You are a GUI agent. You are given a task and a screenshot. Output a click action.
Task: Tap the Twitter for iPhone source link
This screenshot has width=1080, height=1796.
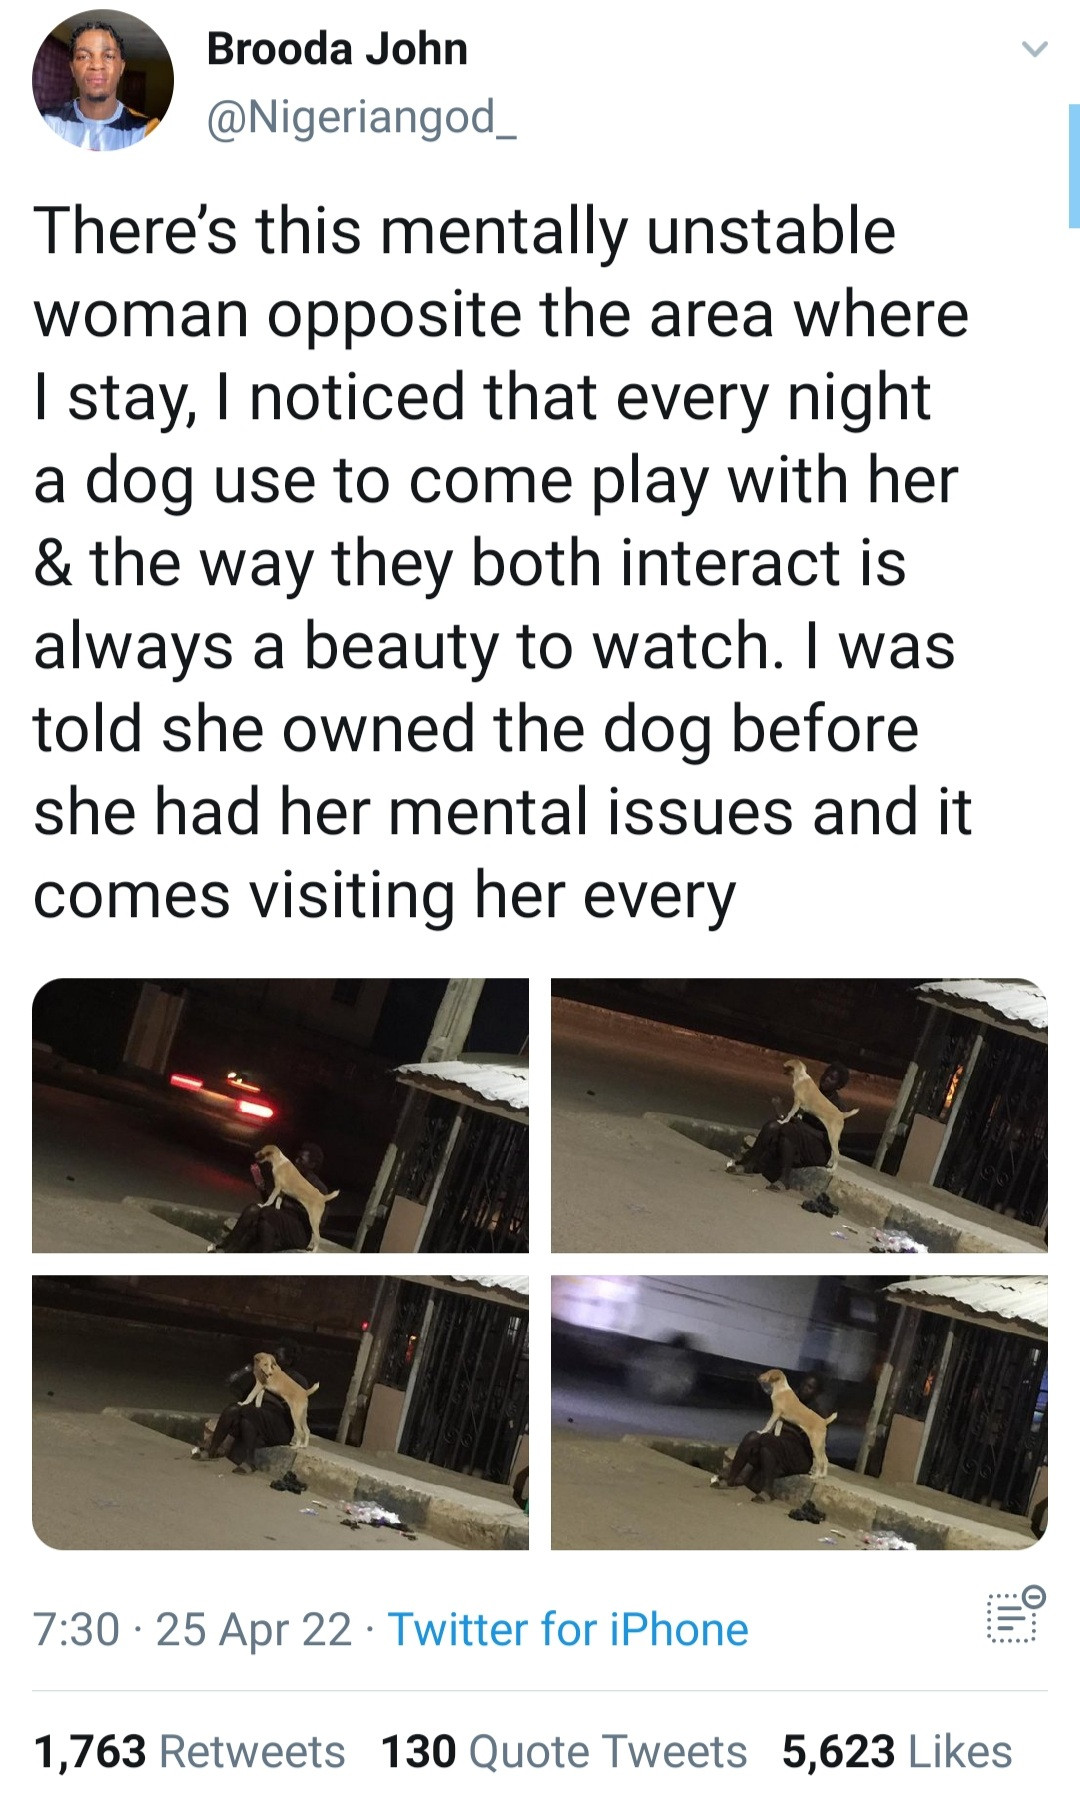[x=568, y=1629]
